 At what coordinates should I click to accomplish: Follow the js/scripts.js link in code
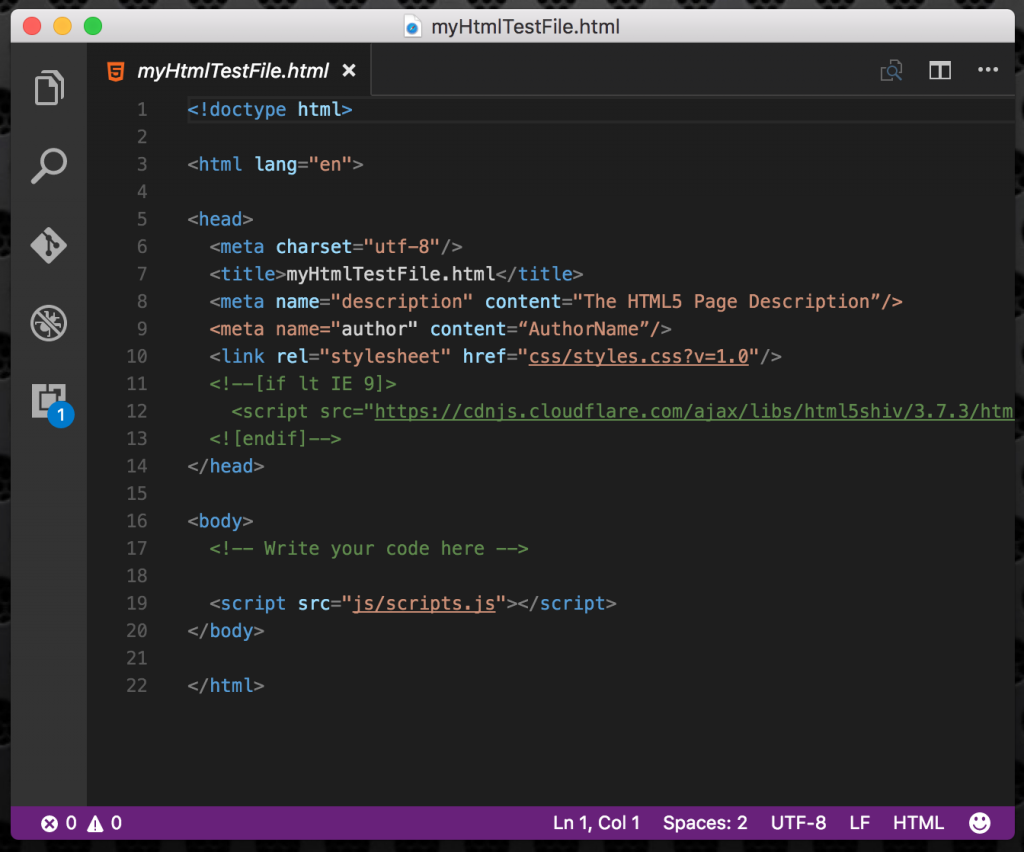pyautogui.click(x=424, y=603)
